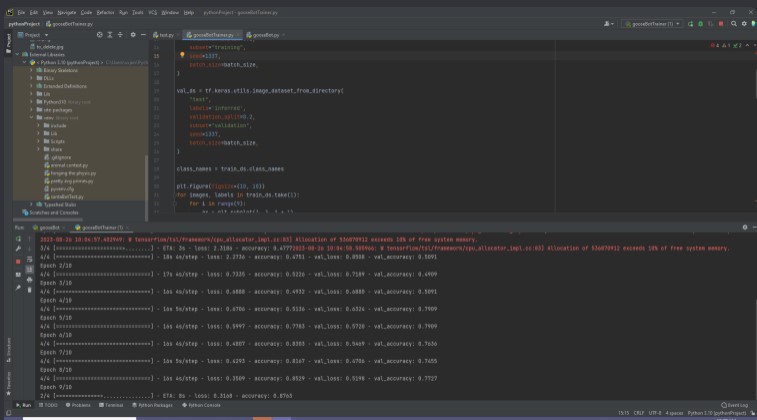Screen dimensions: 757x420
Task: Collapse the External Libraries node
Action: pyautogui.click(x=17, y=55)
